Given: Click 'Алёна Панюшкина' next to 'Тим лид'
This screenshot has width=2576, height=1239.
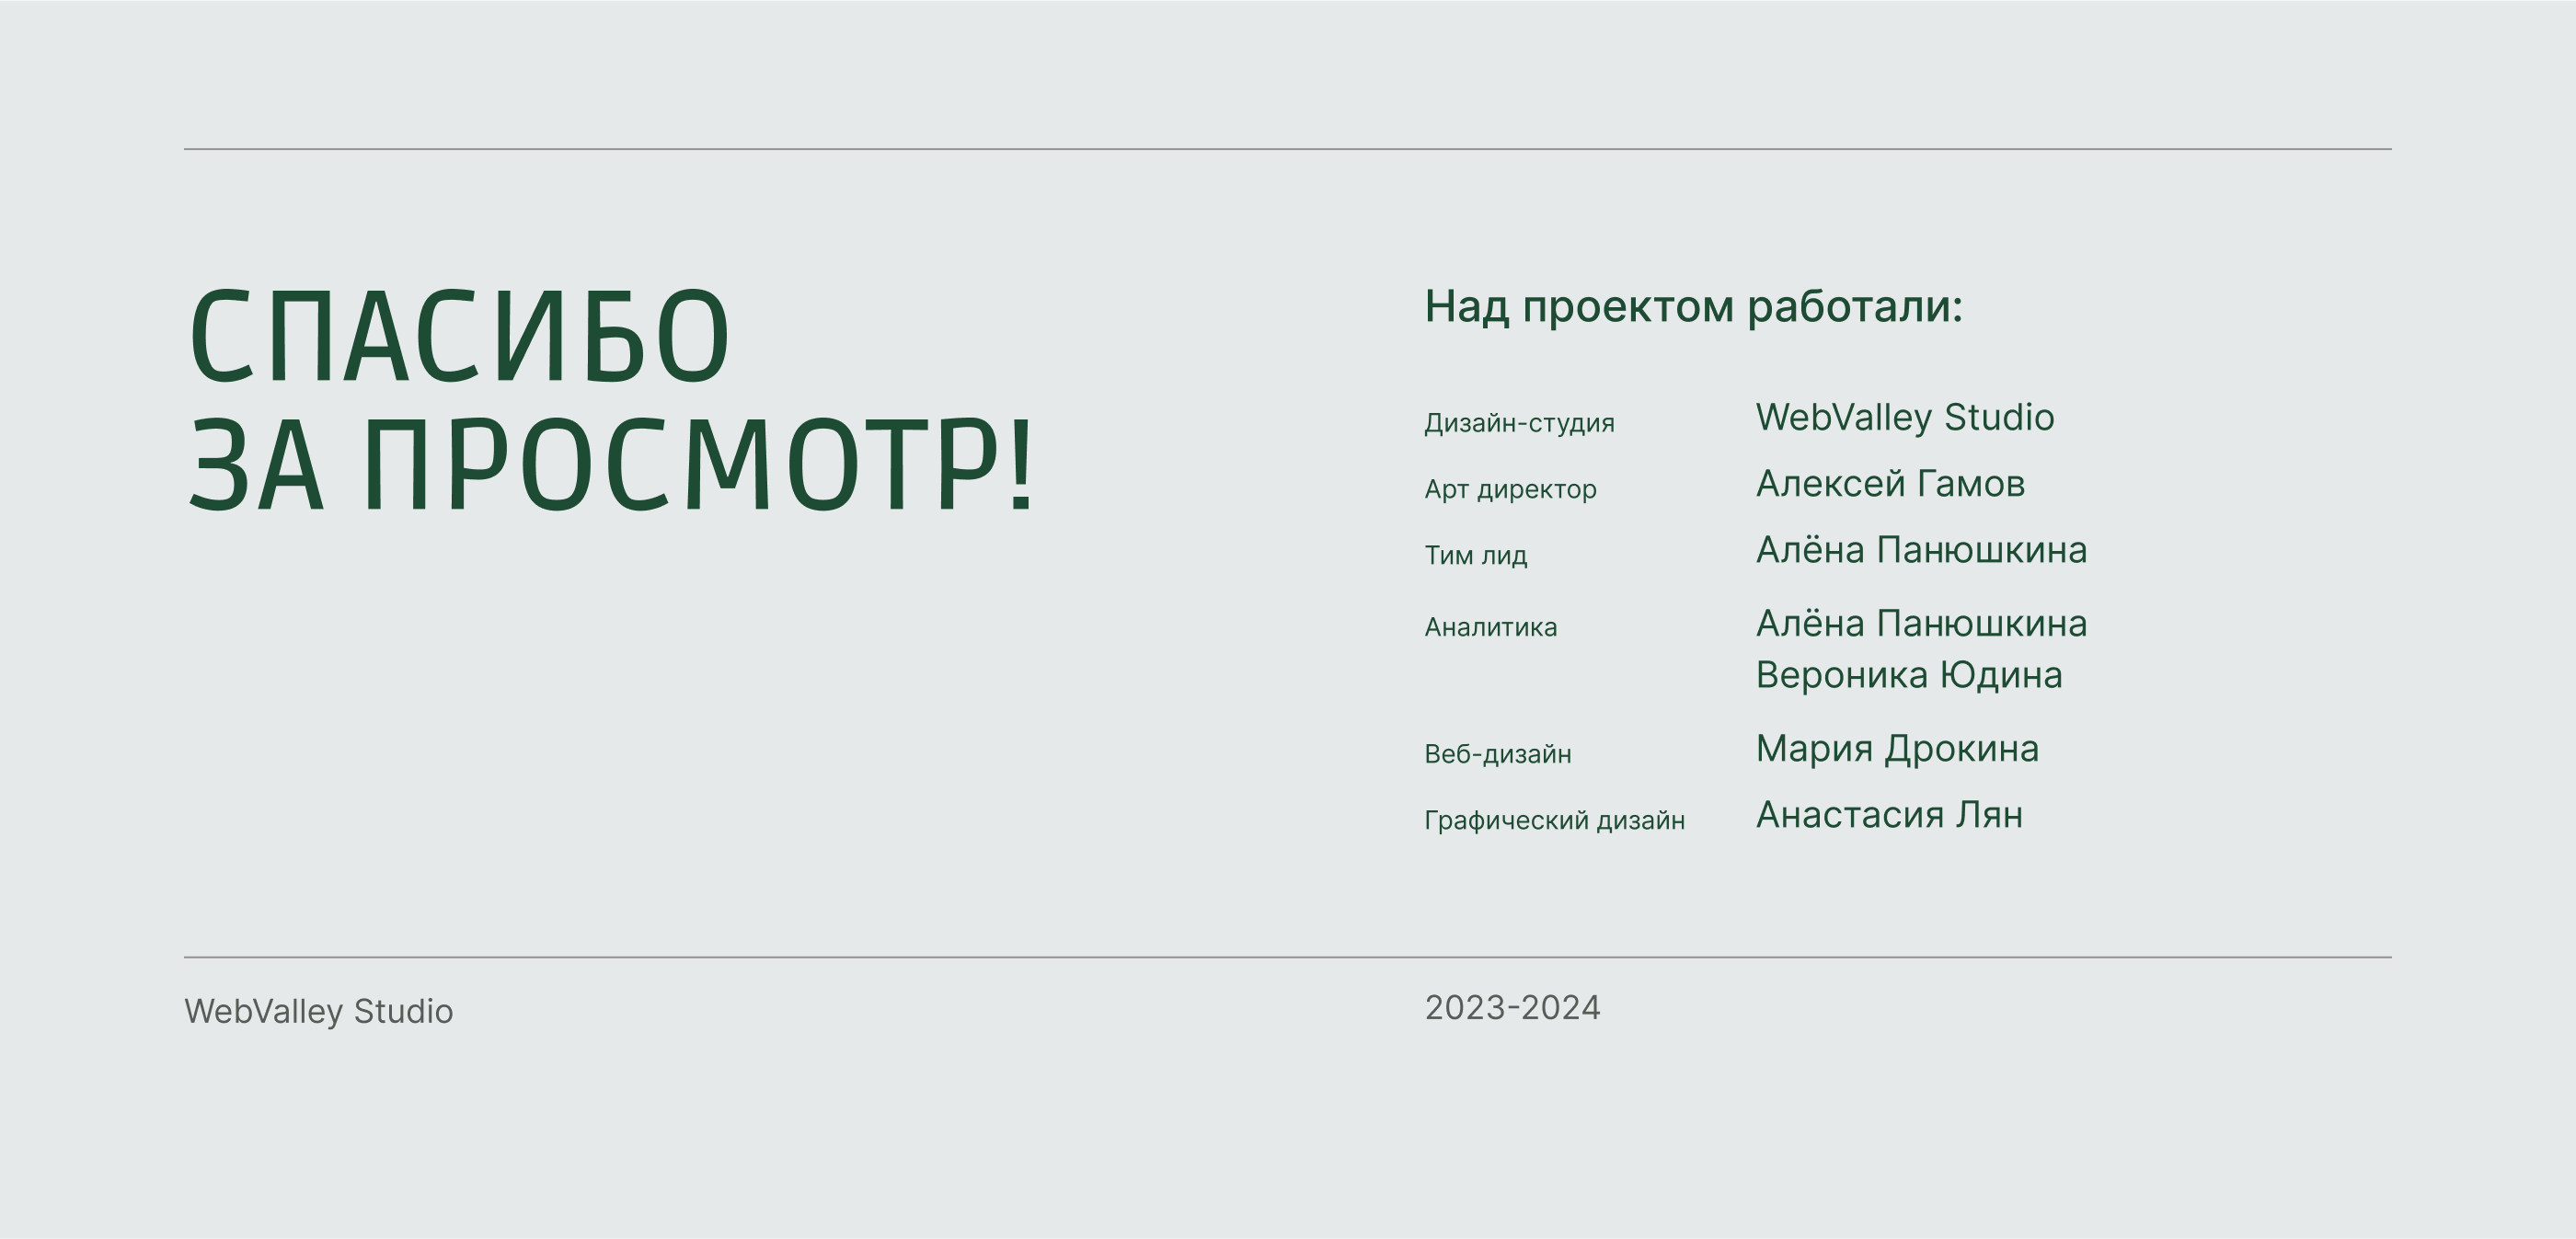Looking at the screenshot, I should (1921, 550).
